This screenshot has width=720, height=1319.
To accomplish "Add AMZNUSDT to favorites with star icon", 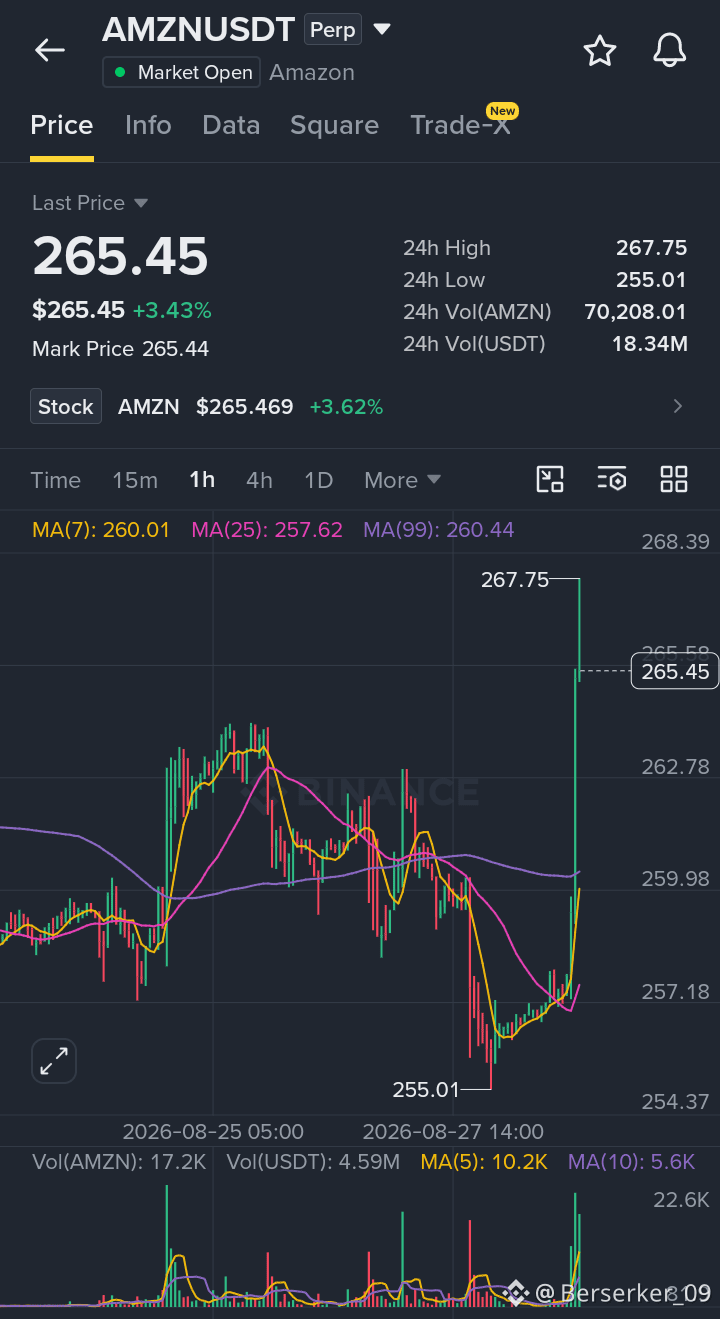I will click(x=600, y=50).
